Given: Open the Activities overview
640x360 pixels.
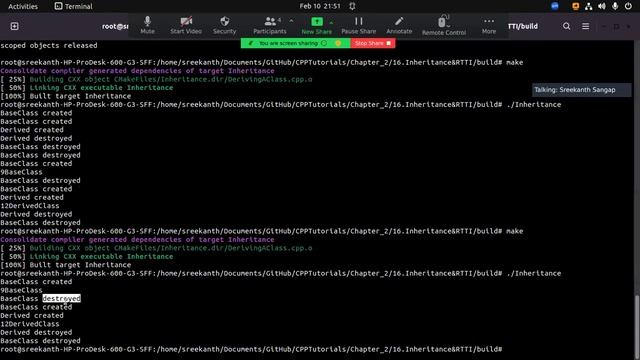Looking at the screenshot, I should tap(23, 6).
